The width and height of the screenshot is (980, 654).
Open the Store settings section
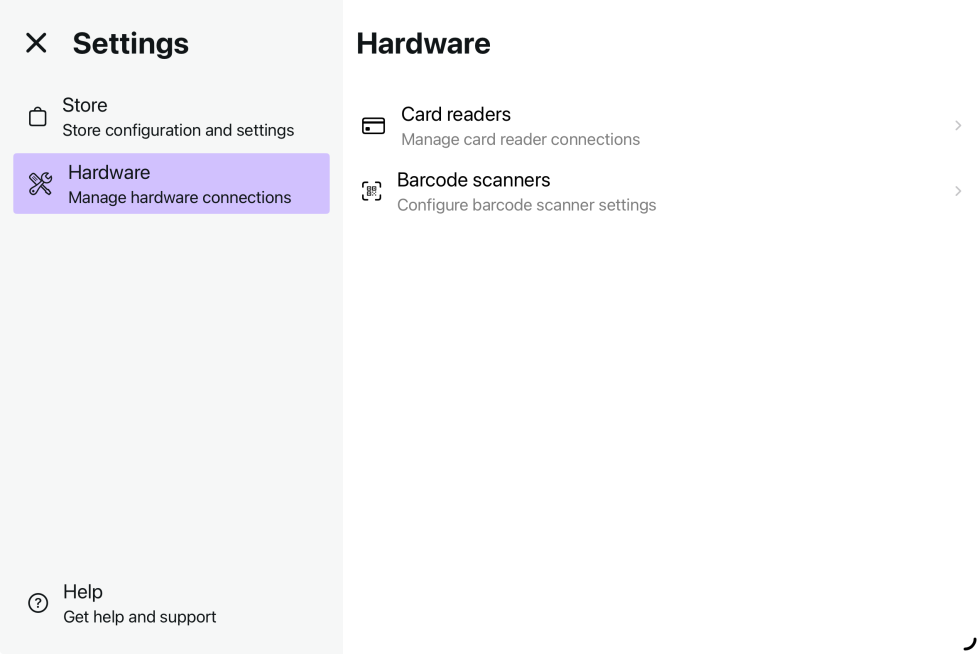[85, 105]
